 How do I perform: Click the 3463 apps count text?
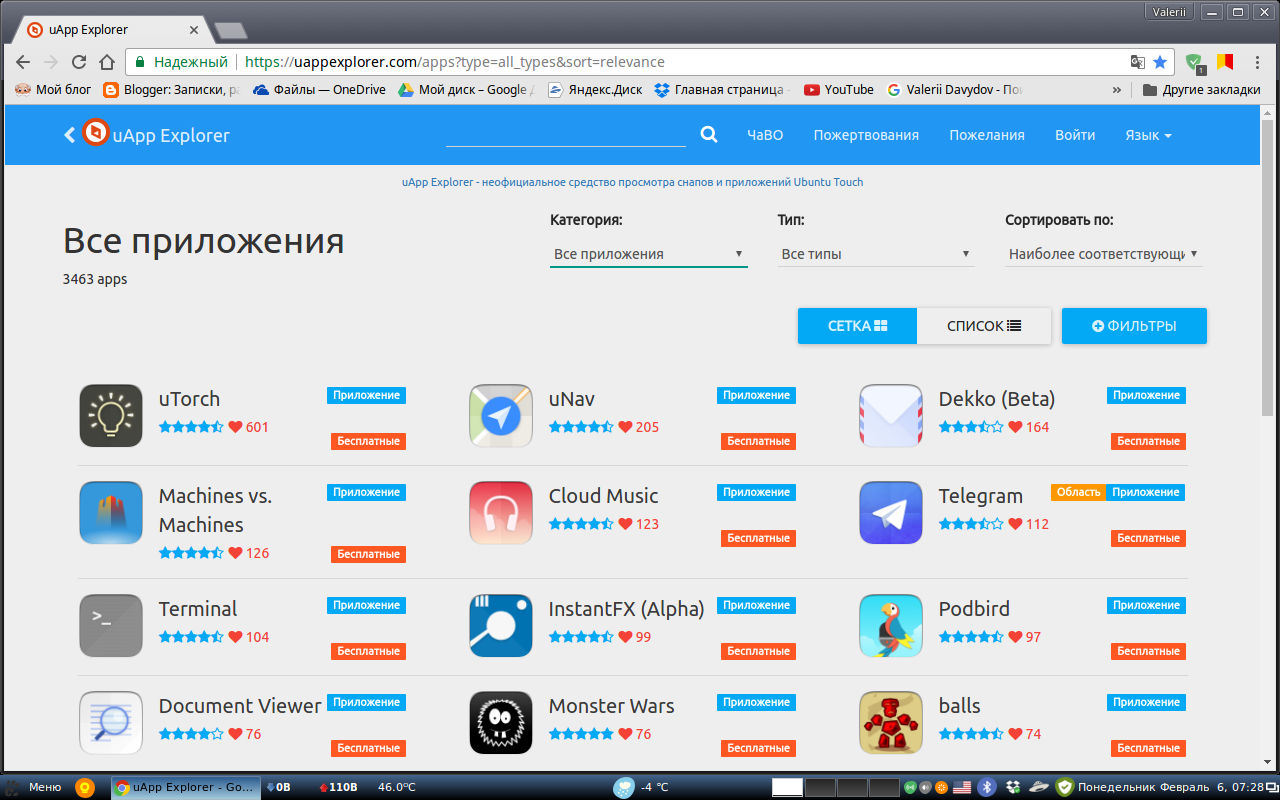click(x=95, y=279)
